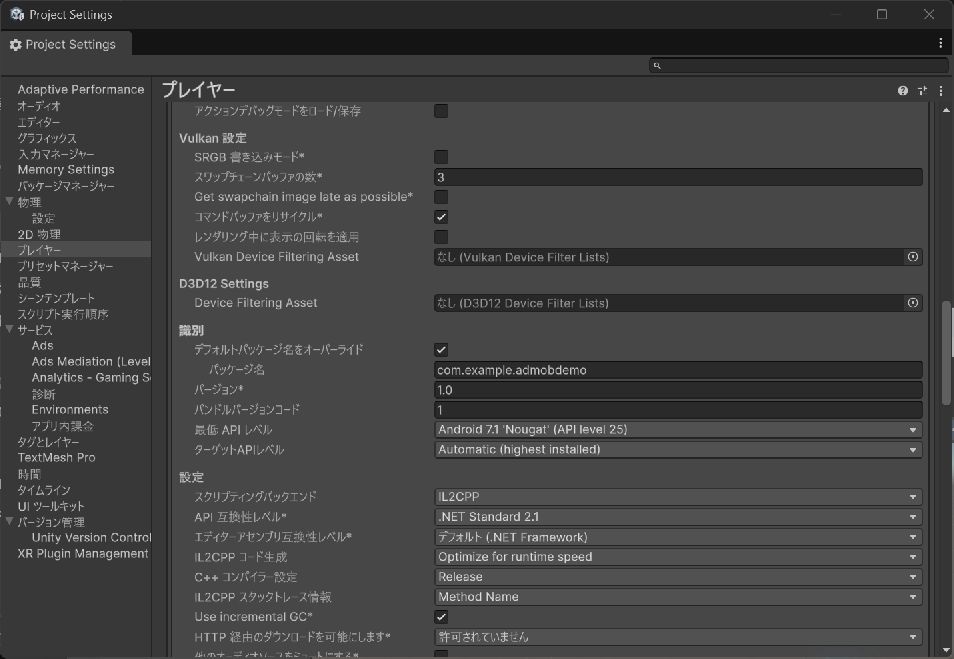The width and height of the screenshot is (954, 659).
Task: Click the preset sliders icon in Player header
Action: coord(922,91)
